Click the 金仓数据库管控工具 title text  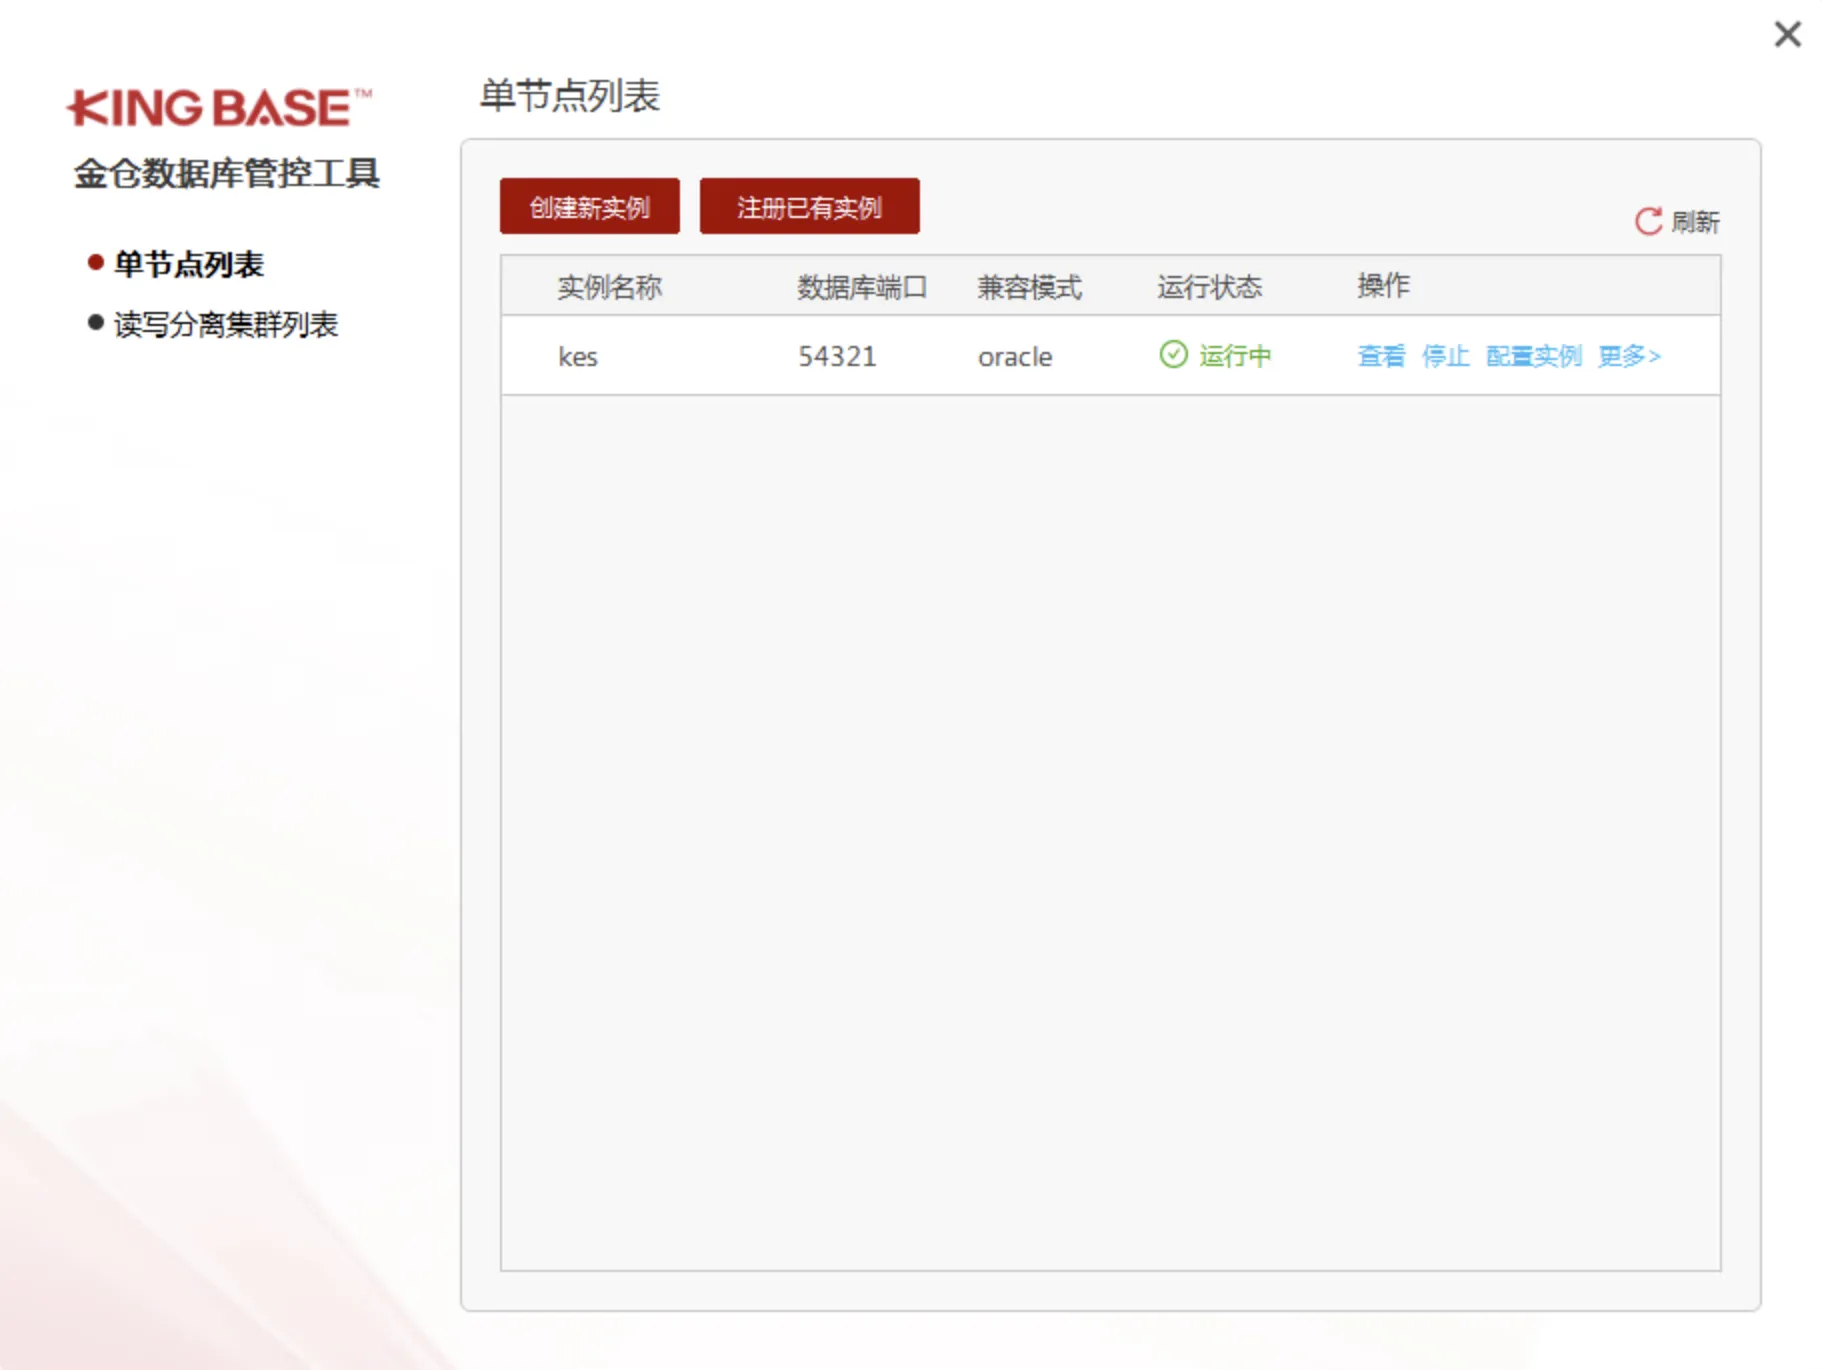[230, 172]
